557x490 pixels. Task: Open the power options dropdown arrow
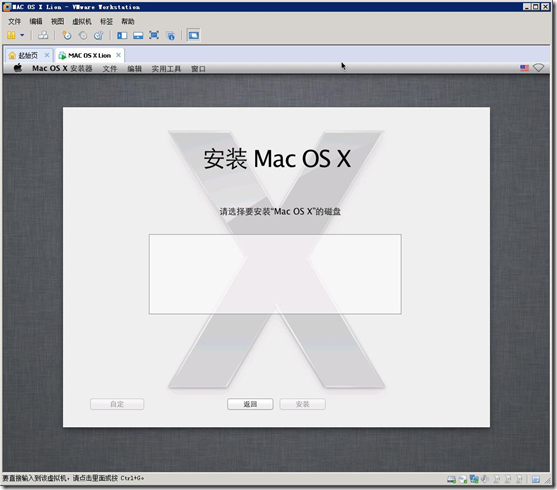(x=22, y=35)
